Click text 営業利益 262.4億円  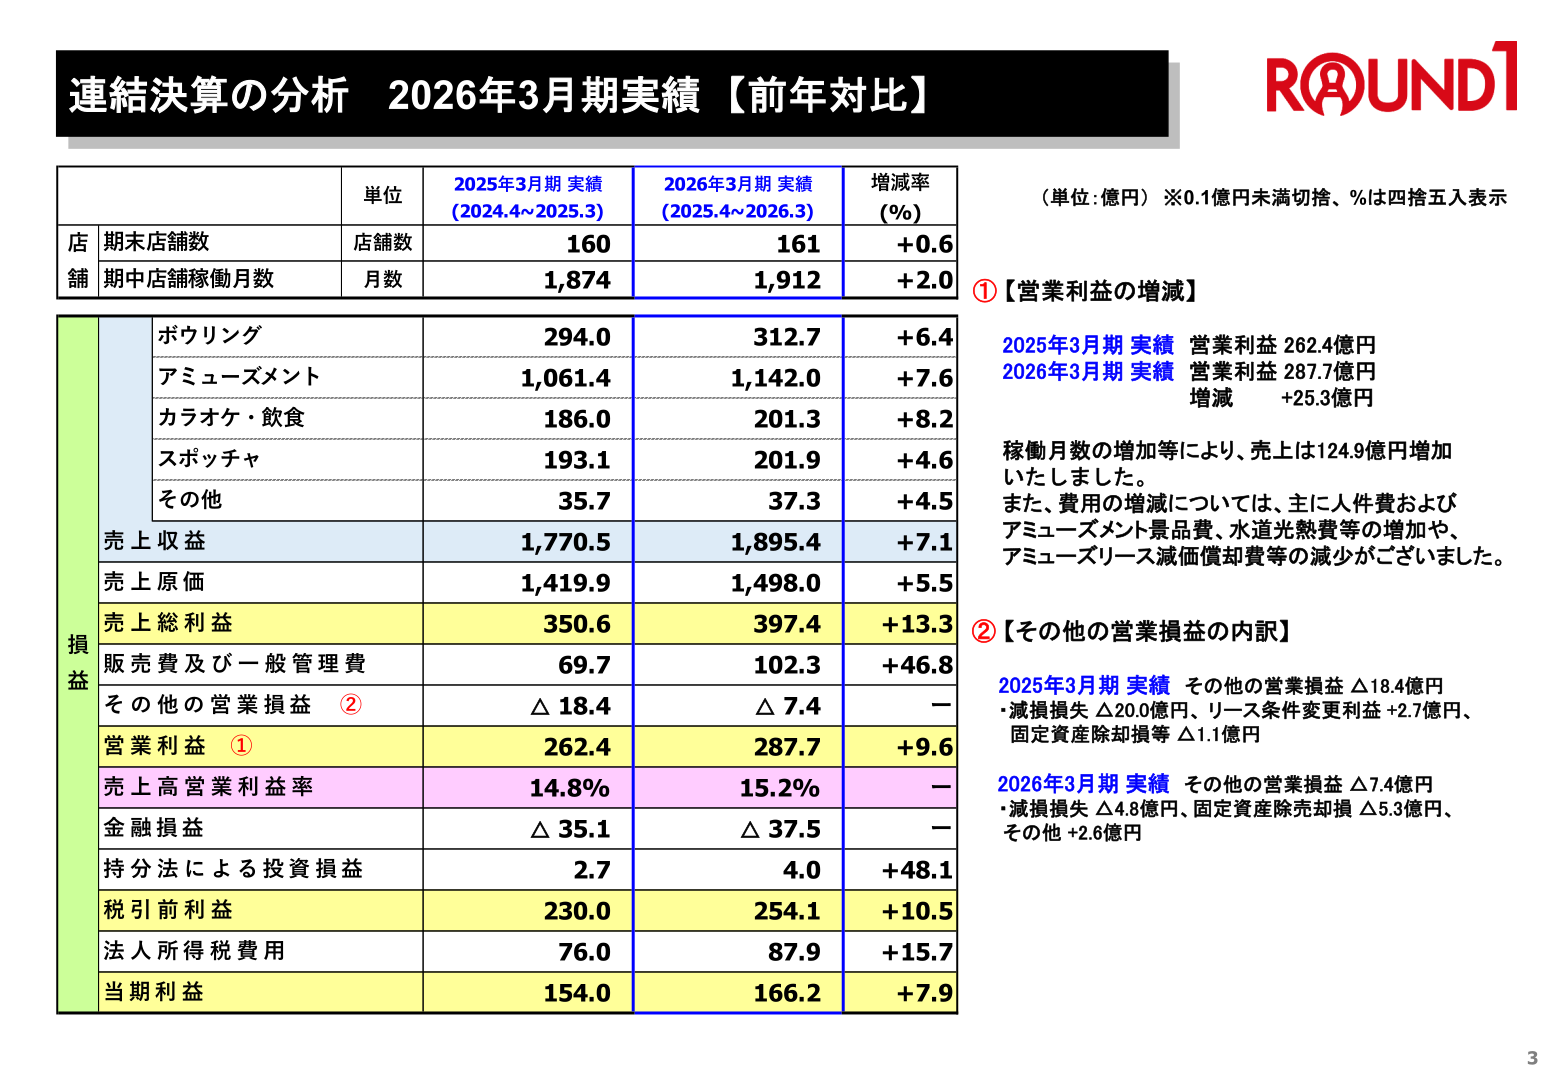point(1283,345)
